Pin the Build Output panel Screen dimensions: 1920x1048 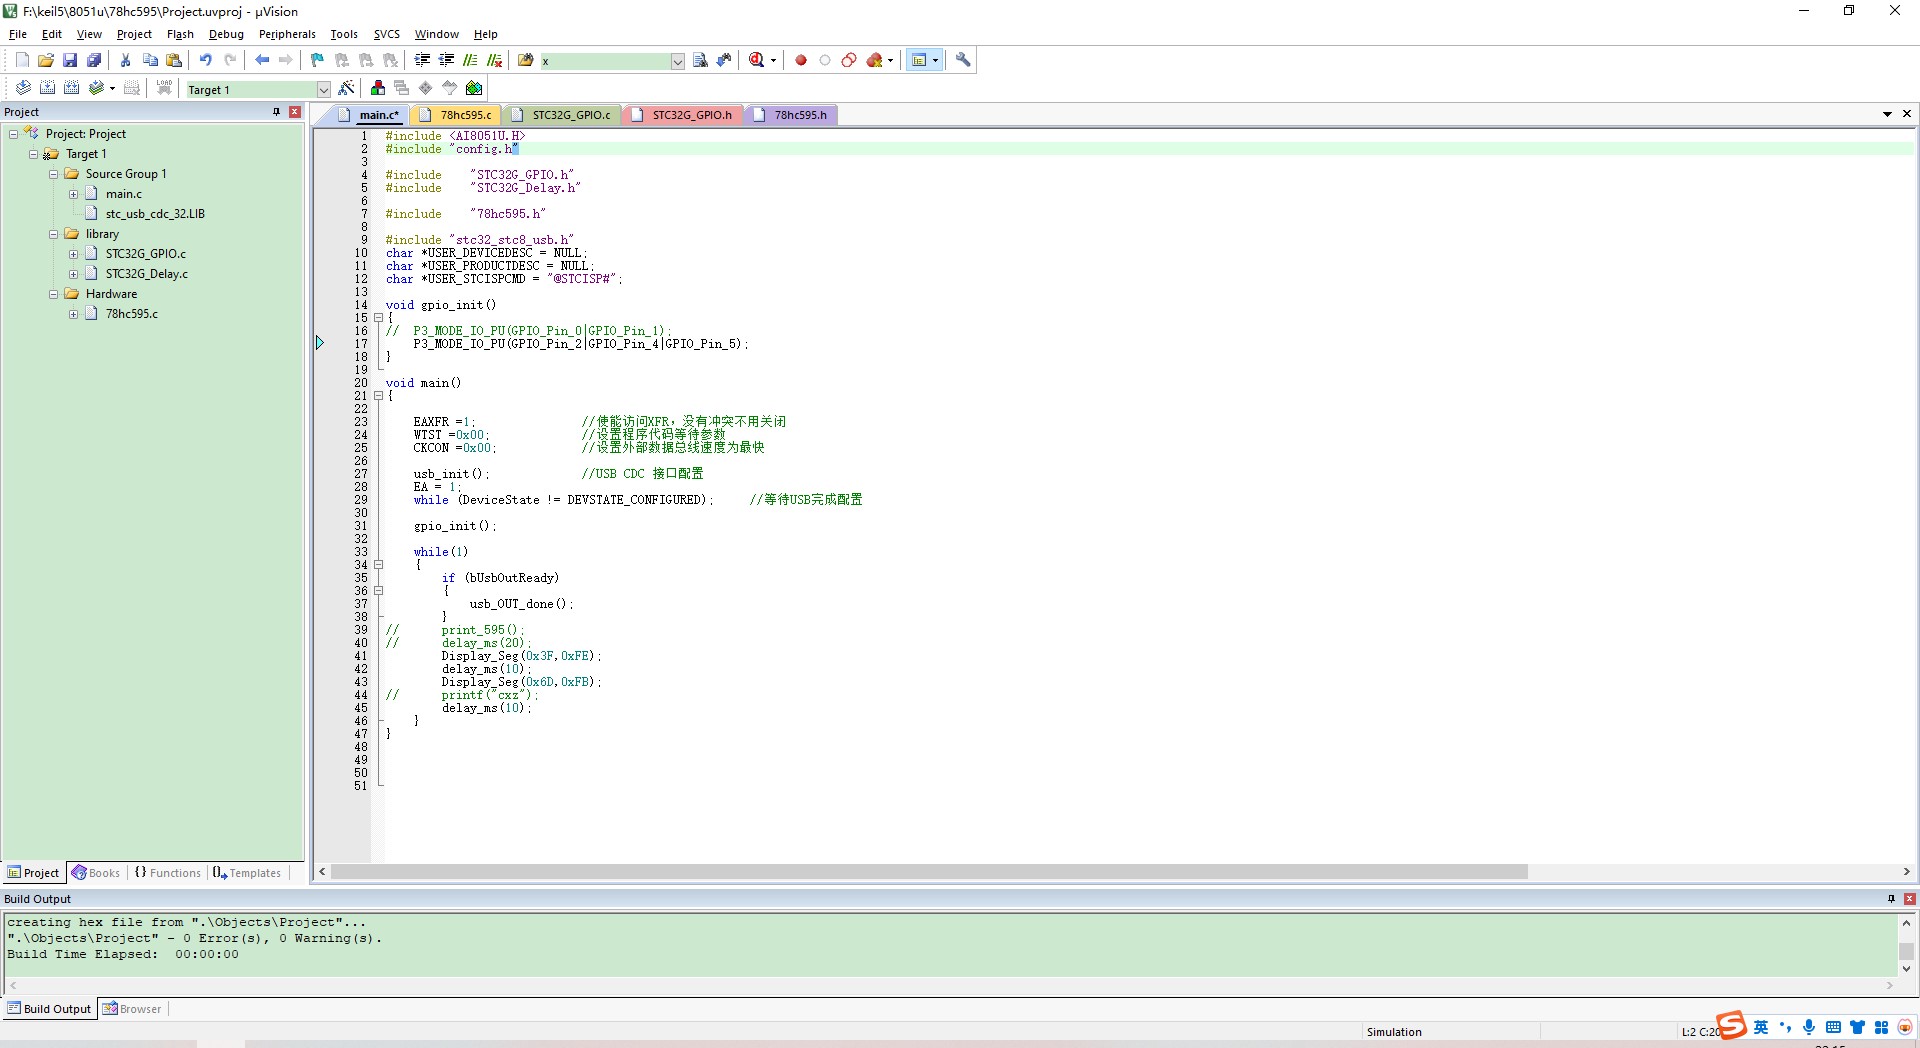tap(1891, 899)
